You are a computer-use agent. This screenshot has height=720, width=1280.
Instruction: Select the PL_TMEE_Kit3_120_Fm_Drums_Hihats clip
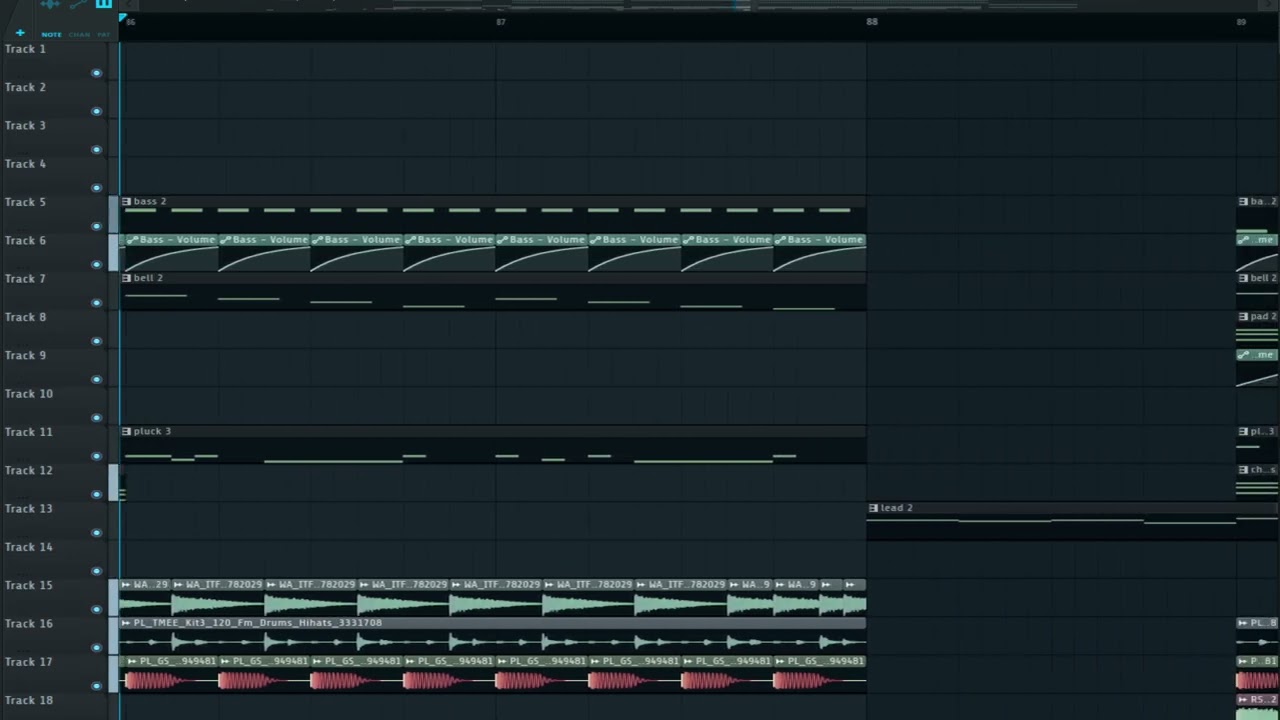pos(493,636)
